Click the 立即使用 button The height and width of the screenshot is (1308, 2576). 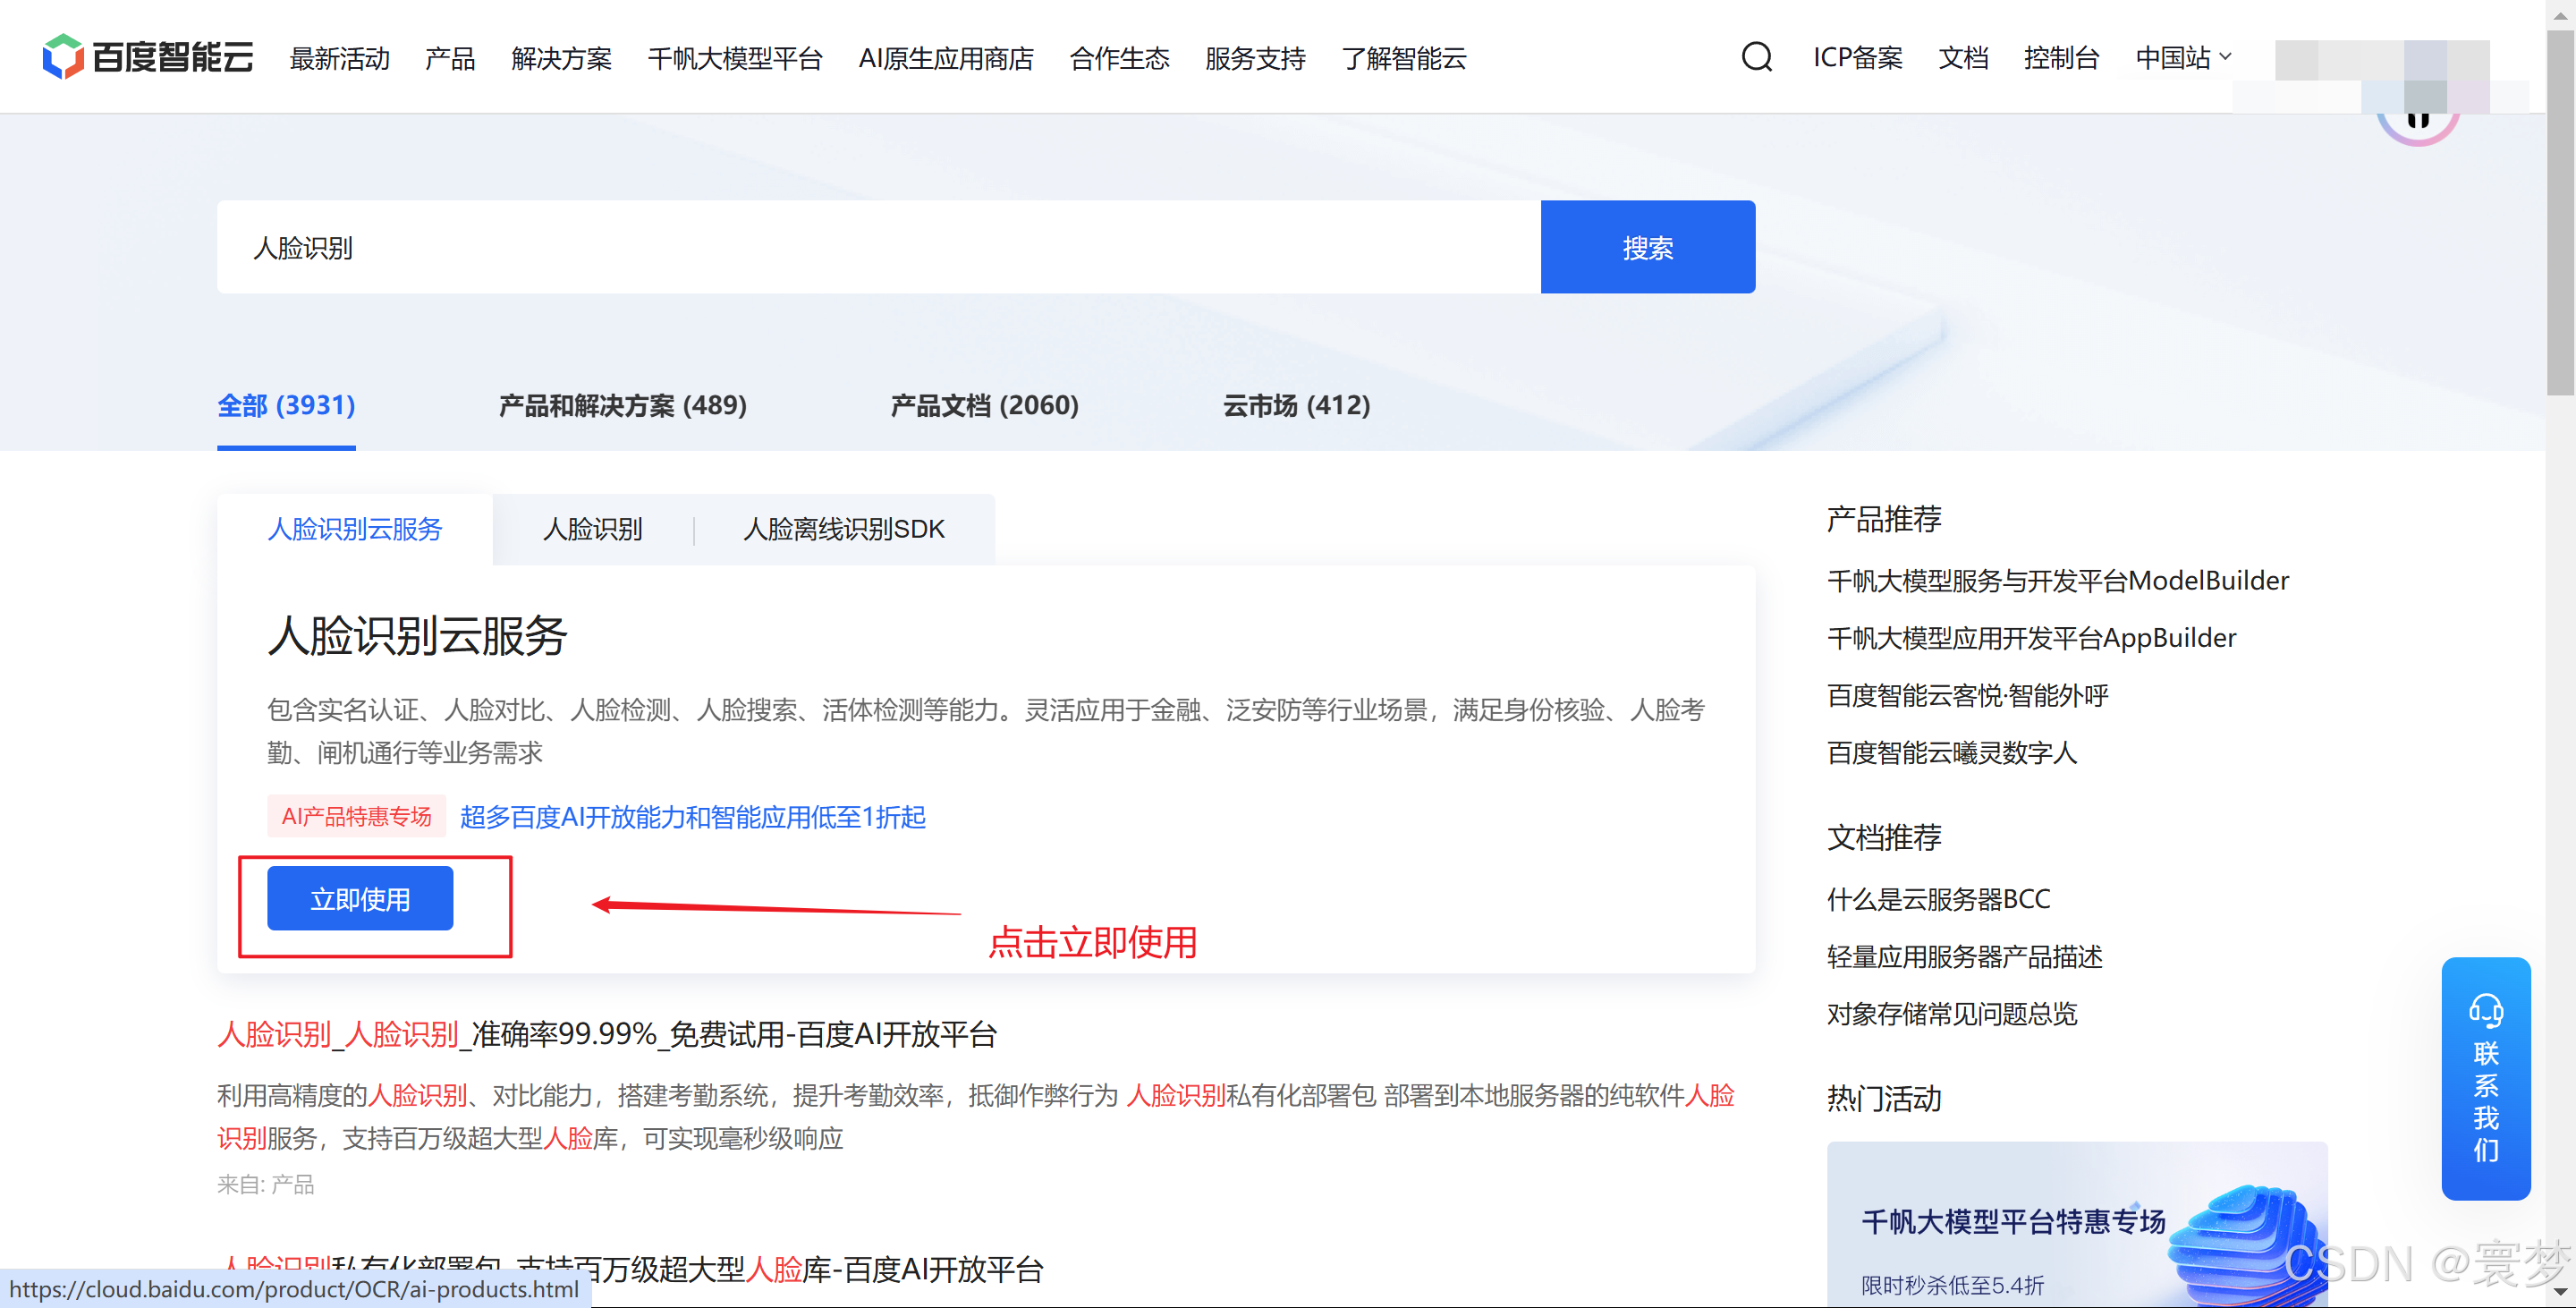coord(360,899)
